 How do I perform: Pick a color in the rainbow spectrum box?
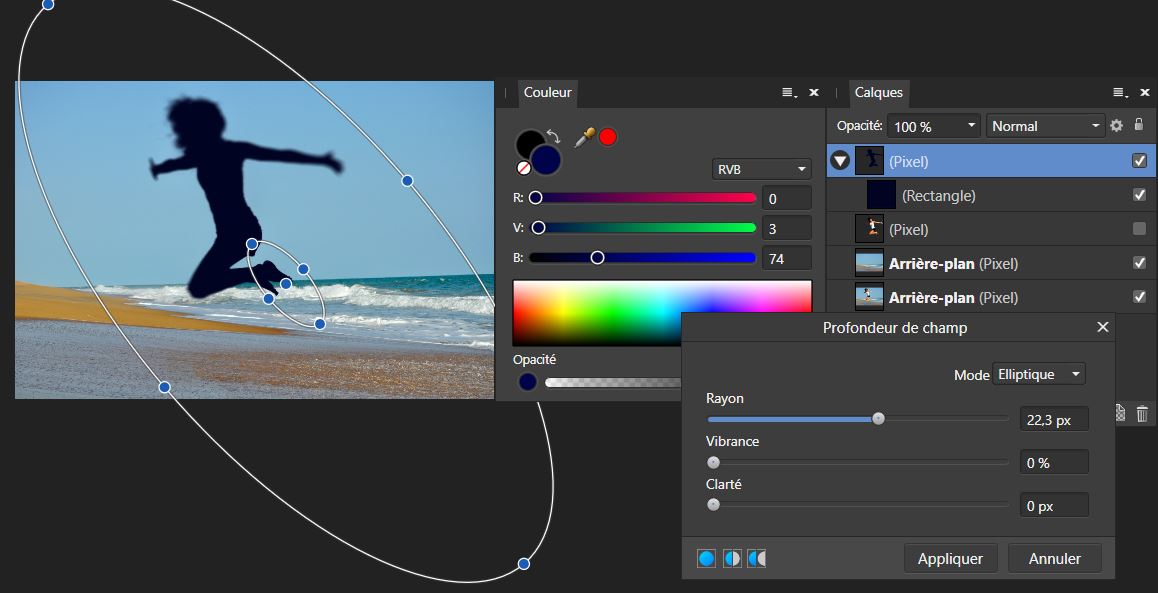tap(662, 312)
